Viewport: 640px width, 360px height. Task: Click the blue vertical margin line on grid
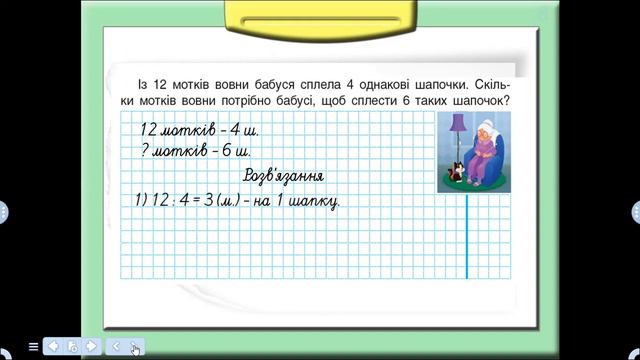(467, 237)
